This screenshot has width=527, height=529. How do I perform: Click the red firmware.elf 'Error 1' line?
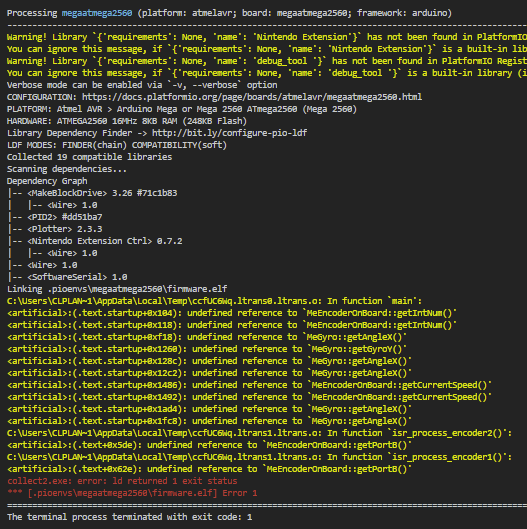click(x=132, y=493)
